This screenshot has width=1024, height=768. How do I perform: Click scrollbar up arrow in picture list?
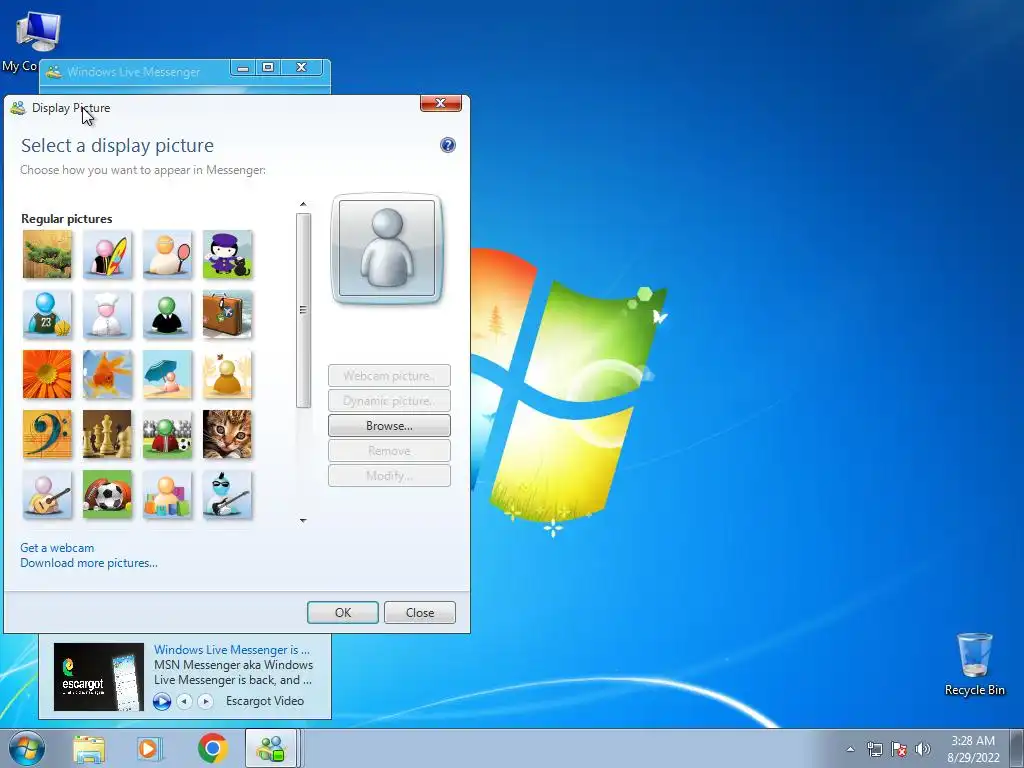coord(303,204)
